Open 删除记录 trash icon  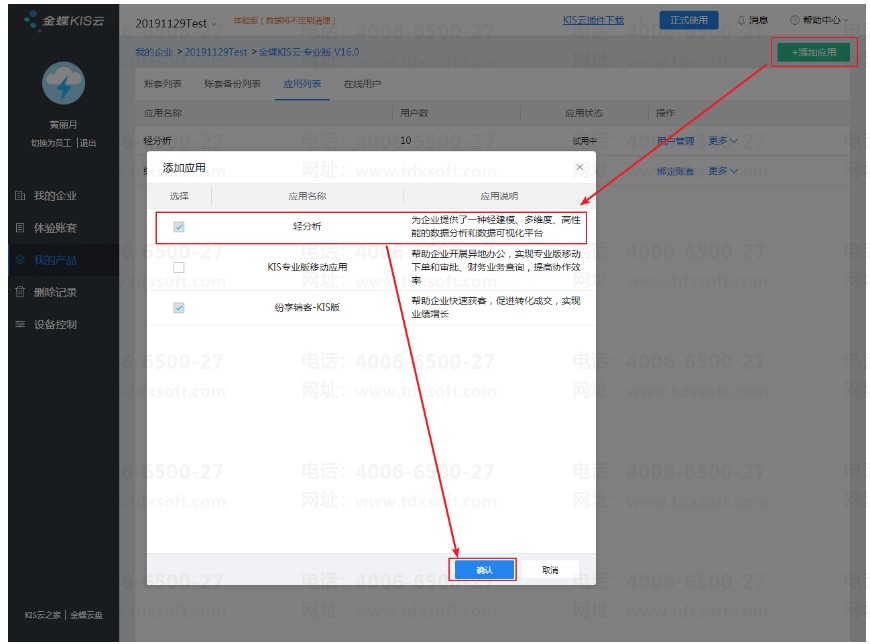[x=20, y=292]
